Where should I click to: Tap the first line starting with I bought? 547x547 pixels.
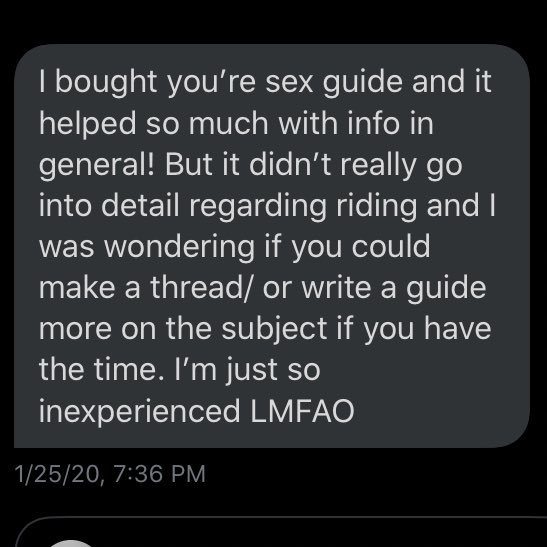(265, 82)
